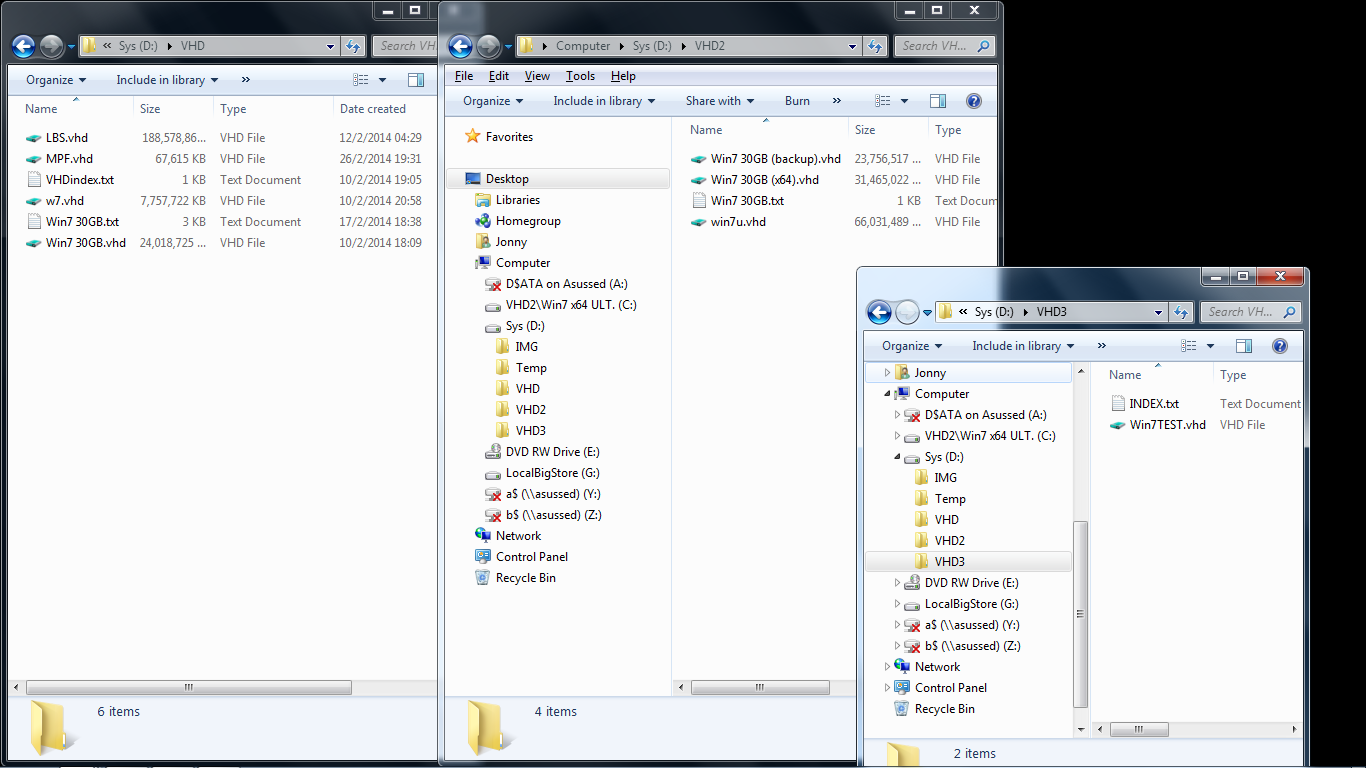
Task: Open the Share with dropdown
Action: point(720,101)
